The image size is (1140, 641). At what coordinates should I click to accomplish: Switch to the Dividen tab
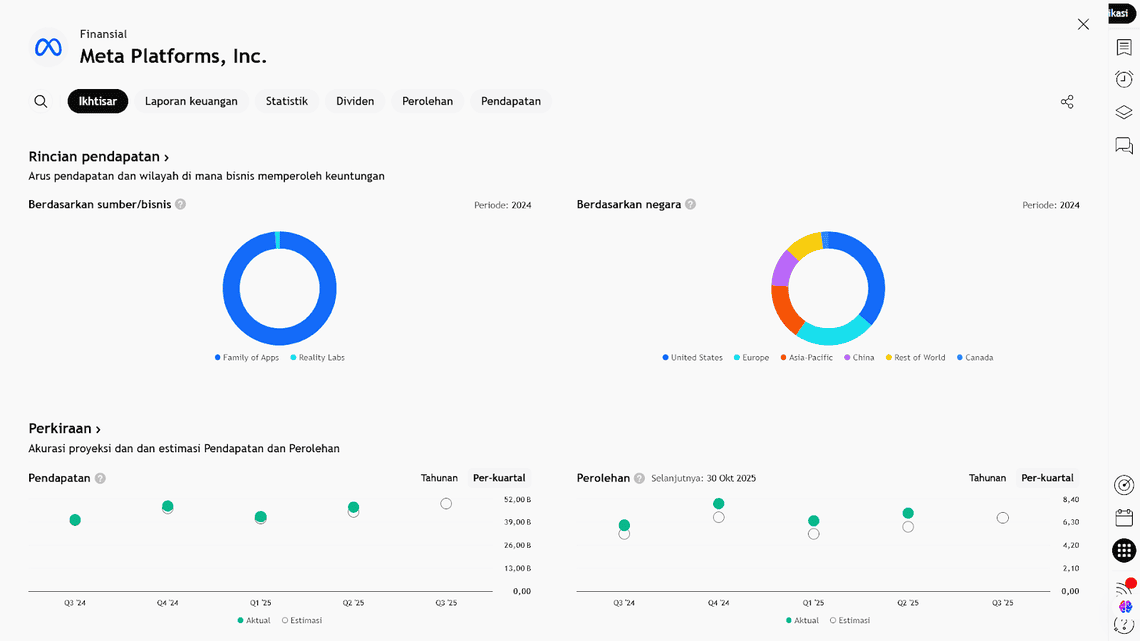click(355, 101)
